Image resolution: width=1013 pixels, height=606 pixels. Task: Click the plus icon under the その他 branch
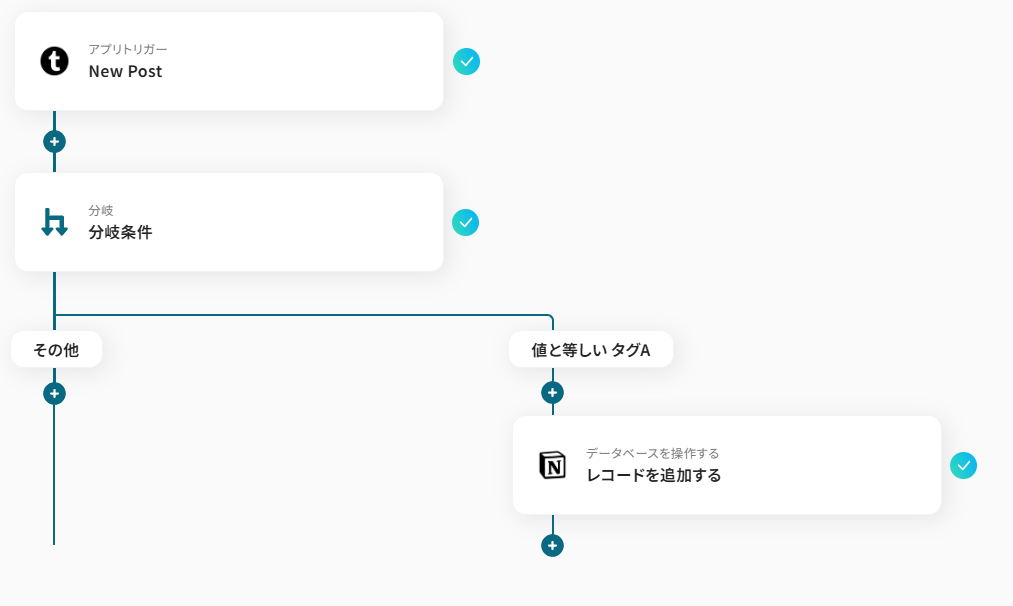click(x=54, y=393)
